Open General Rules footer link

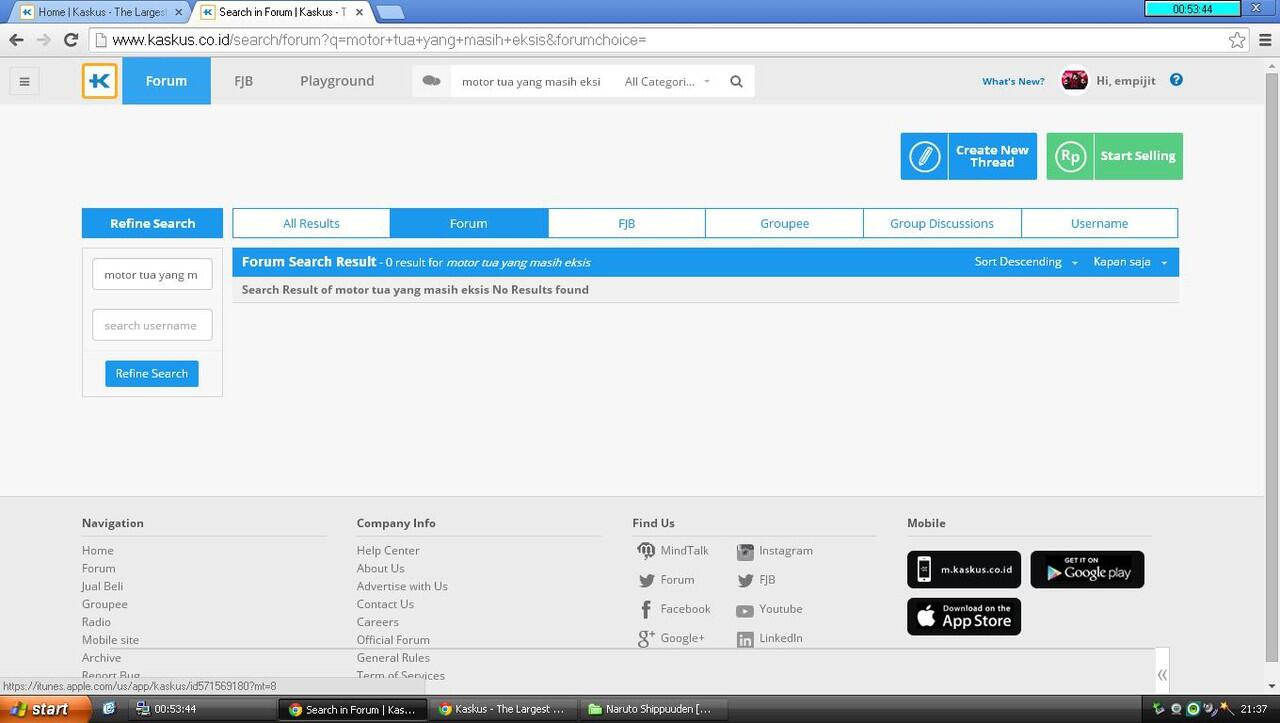click(393, 658)
